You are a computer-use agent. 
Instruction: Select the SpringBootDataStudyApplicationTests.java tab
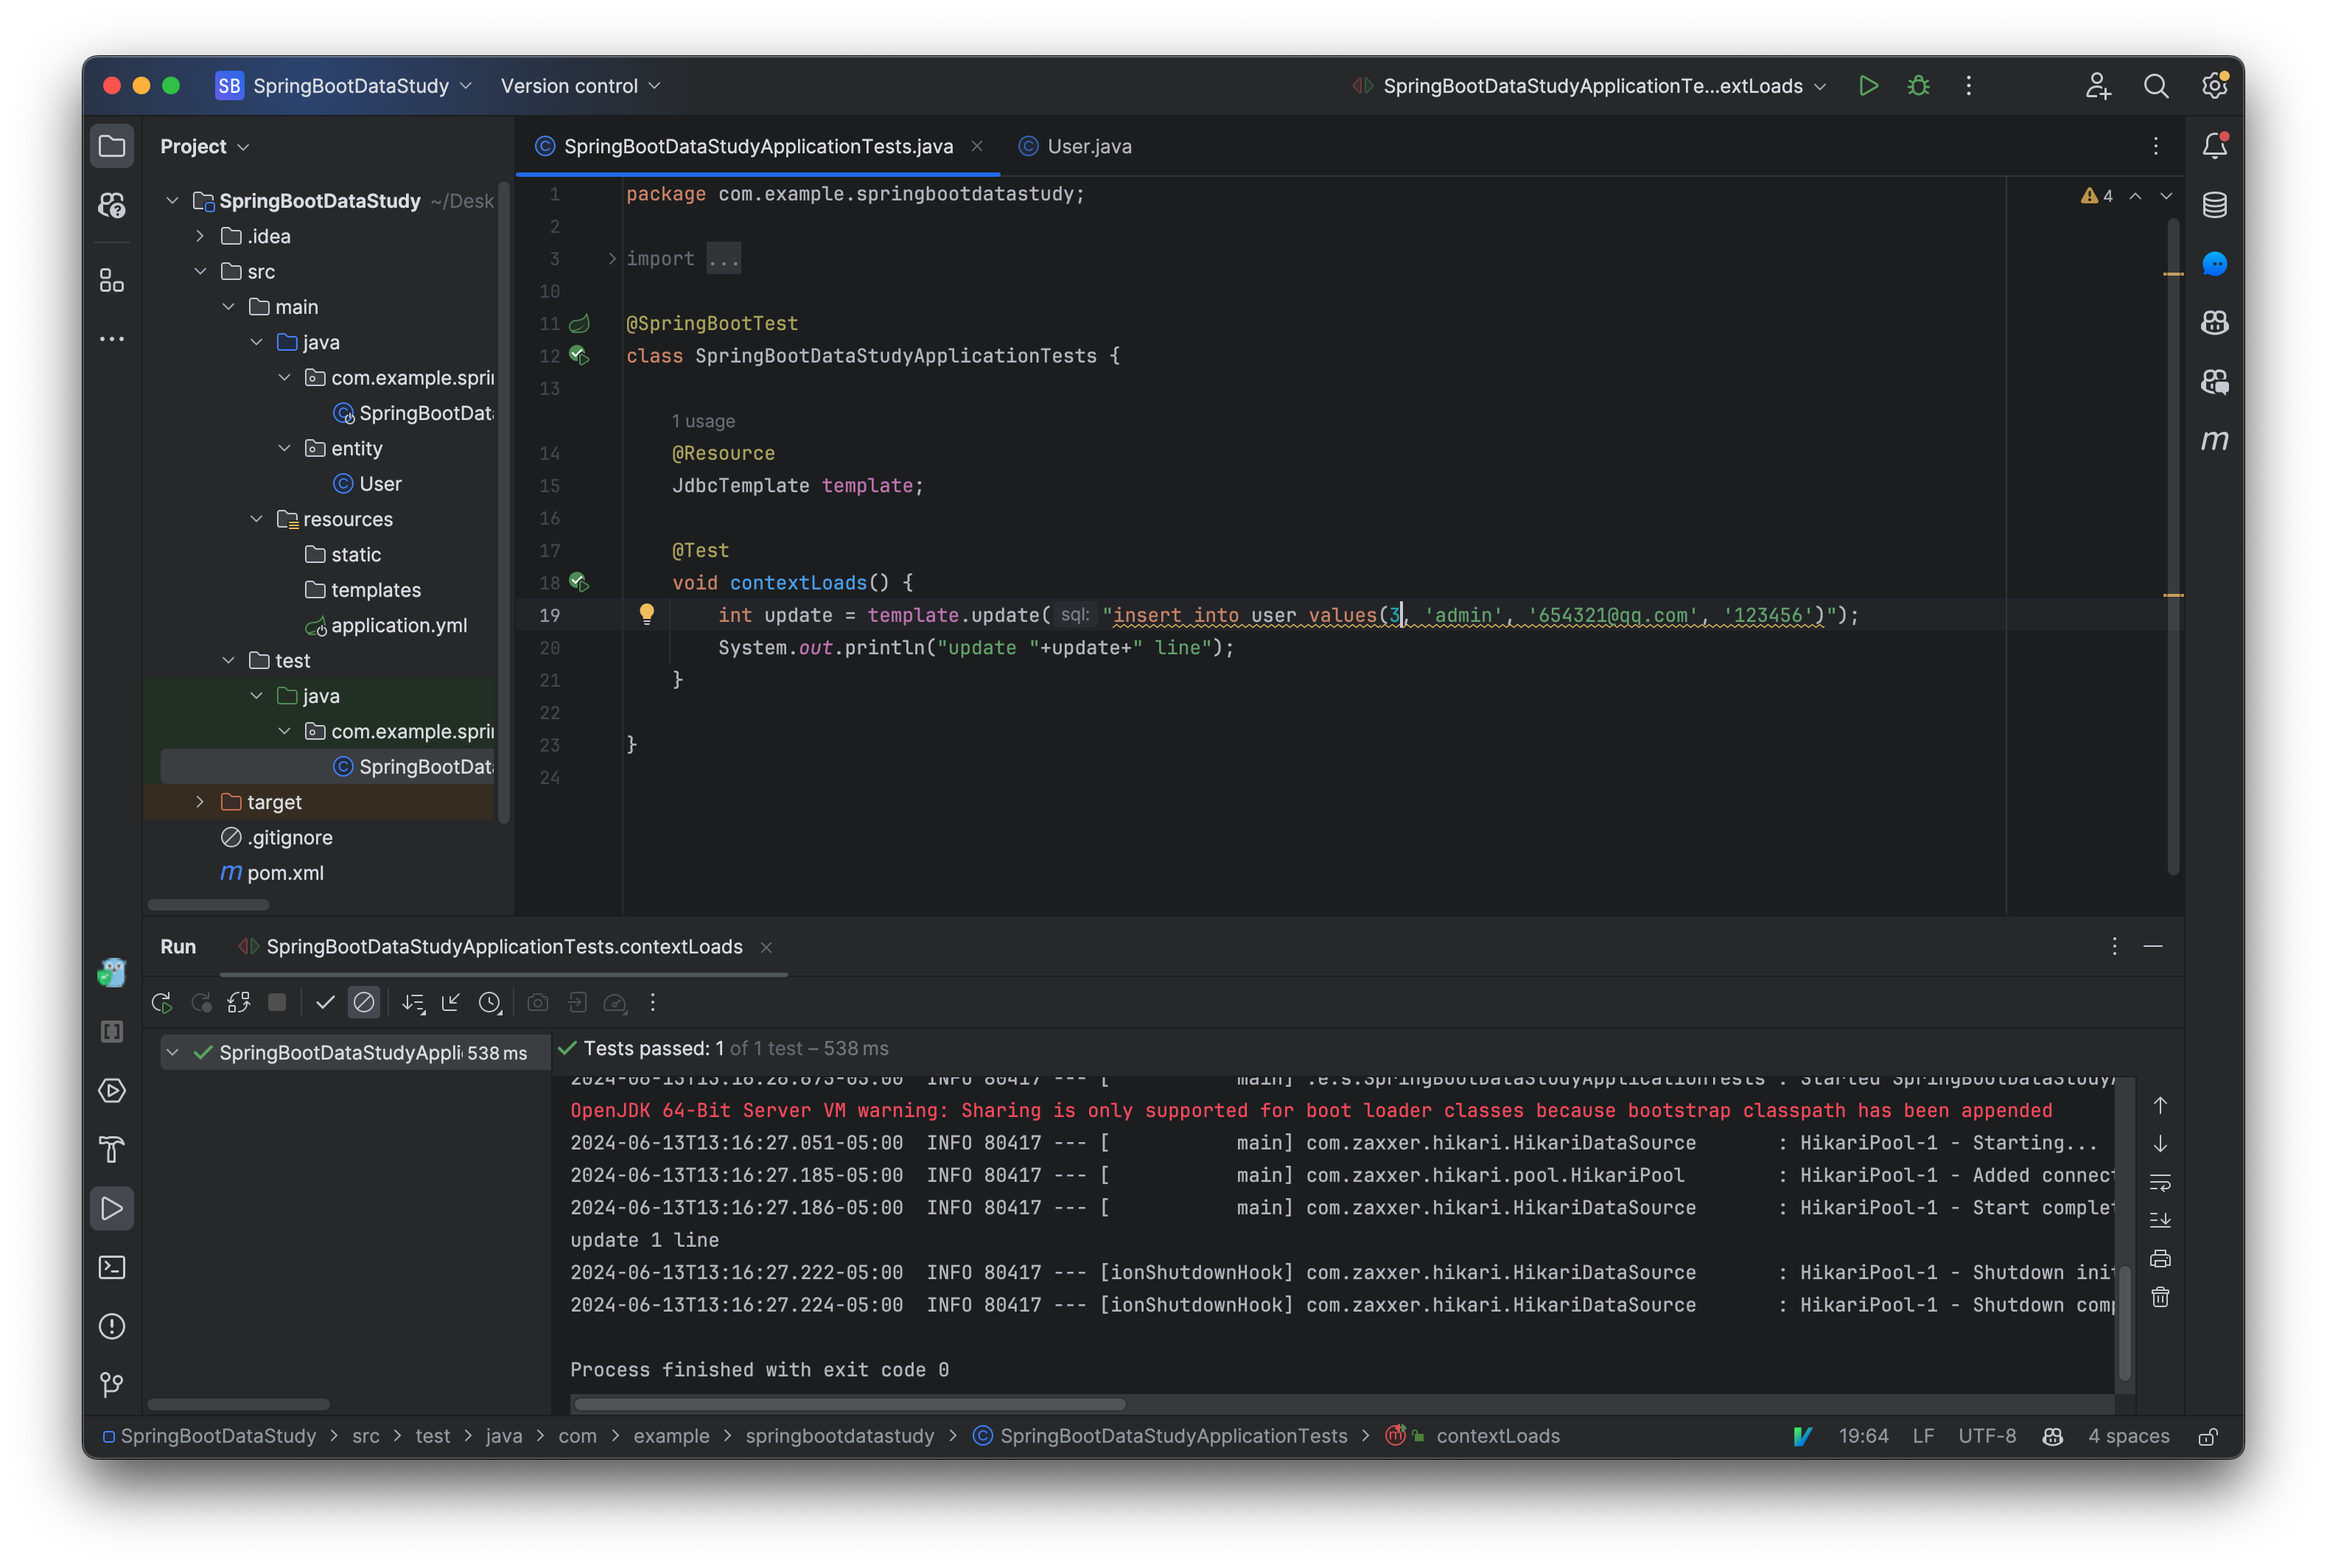coord(757,145)
